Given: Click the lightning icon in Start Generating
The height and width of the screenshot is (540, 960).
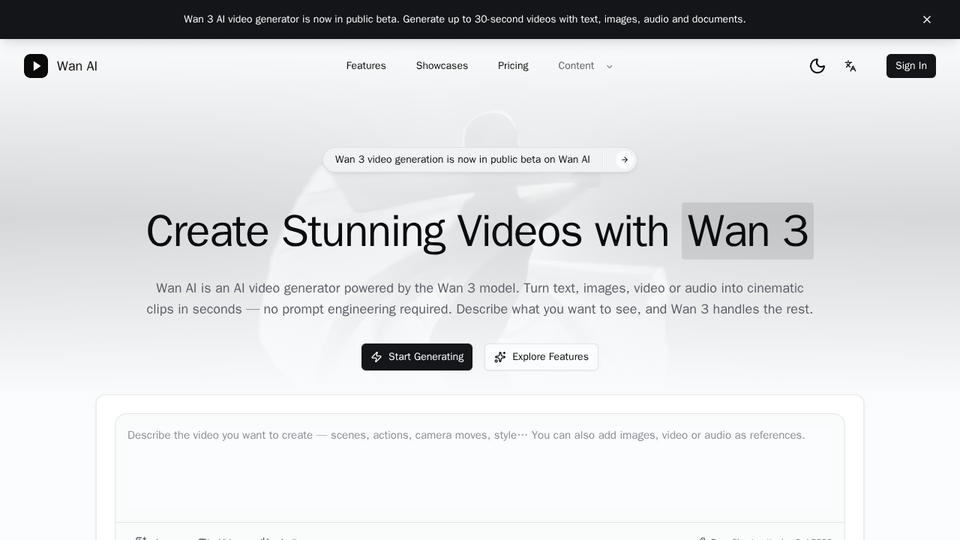Looking at the screenshot, I should tap(377, 357).
